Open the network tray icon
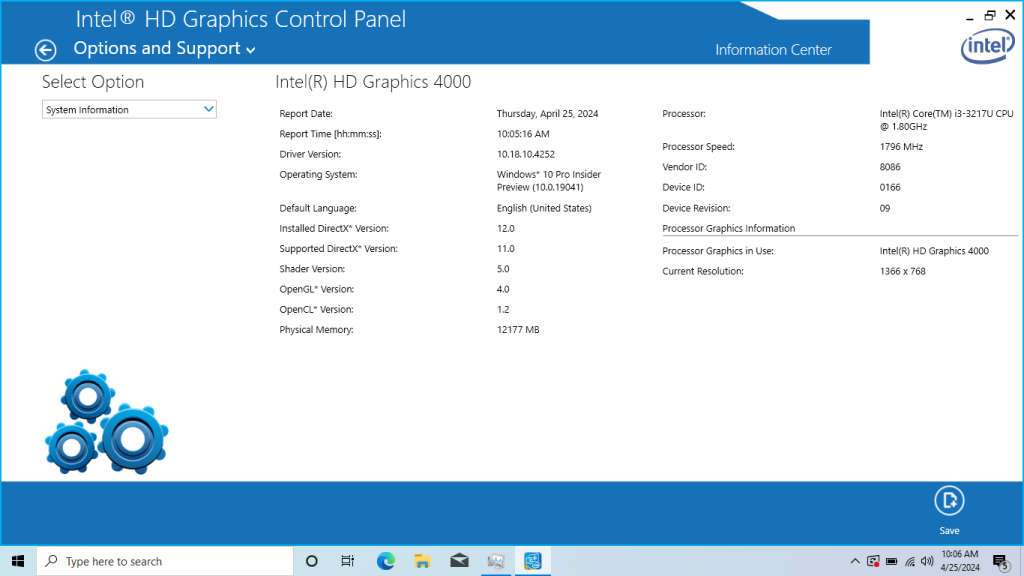This screenshot has width=1024, height=576. pos(909,561)
